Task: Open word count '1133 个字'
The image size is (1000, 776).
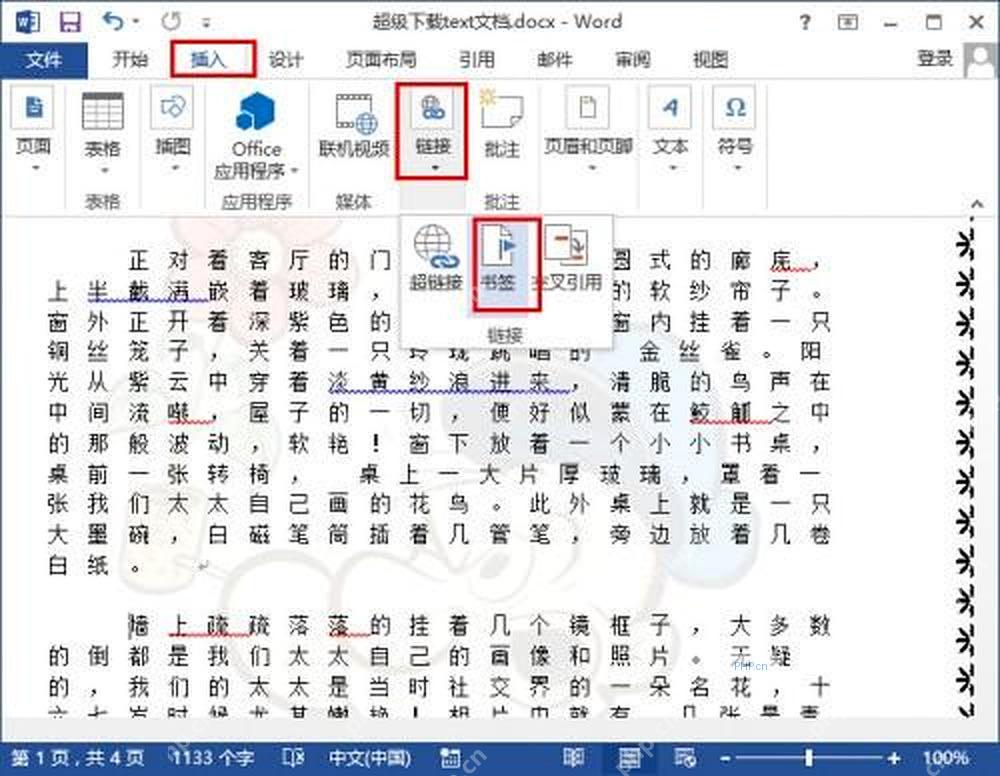Action: (x=212, y=758)
